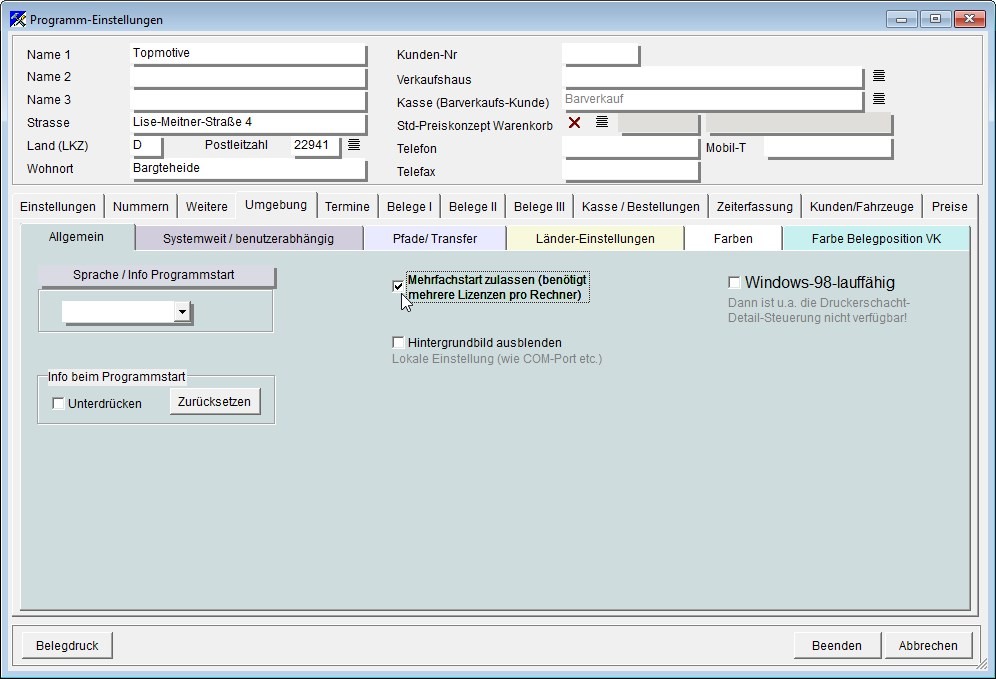Click the Wohnort field showing Bargteheide
Screen dimensions: 996x679
[248, 168]
